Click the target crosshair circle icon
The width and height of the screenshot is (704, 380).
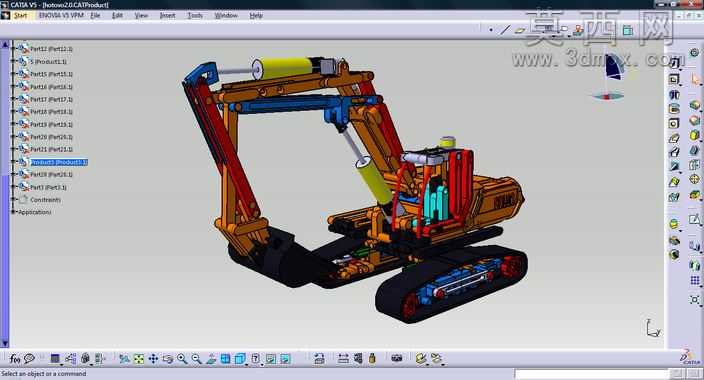(695, 179)
